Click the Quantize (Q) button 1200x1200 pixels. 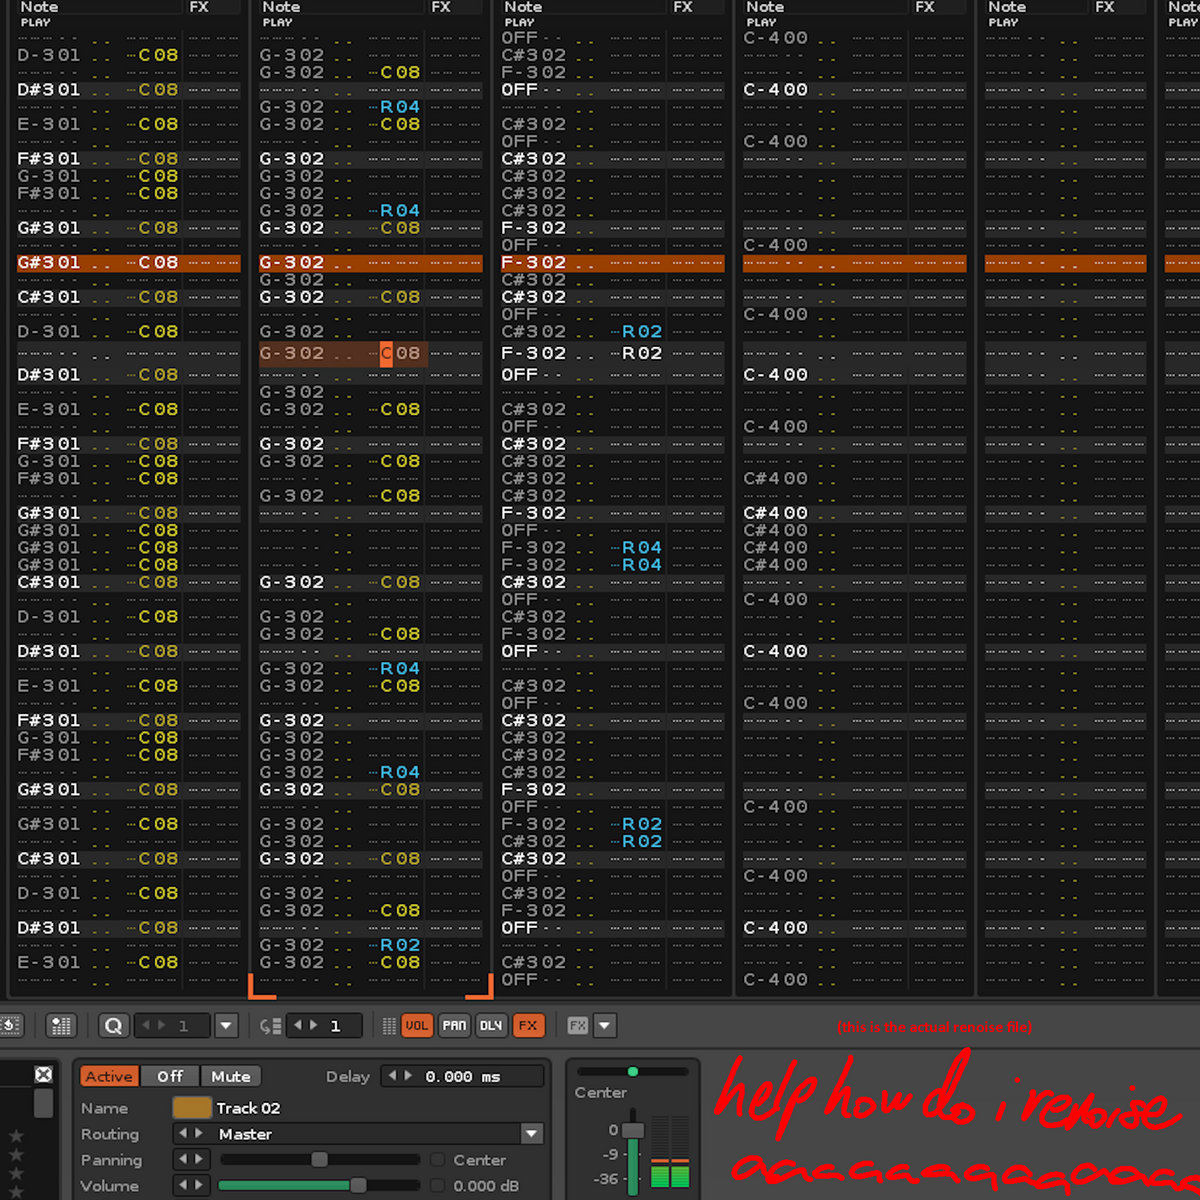coord(113,1025)
